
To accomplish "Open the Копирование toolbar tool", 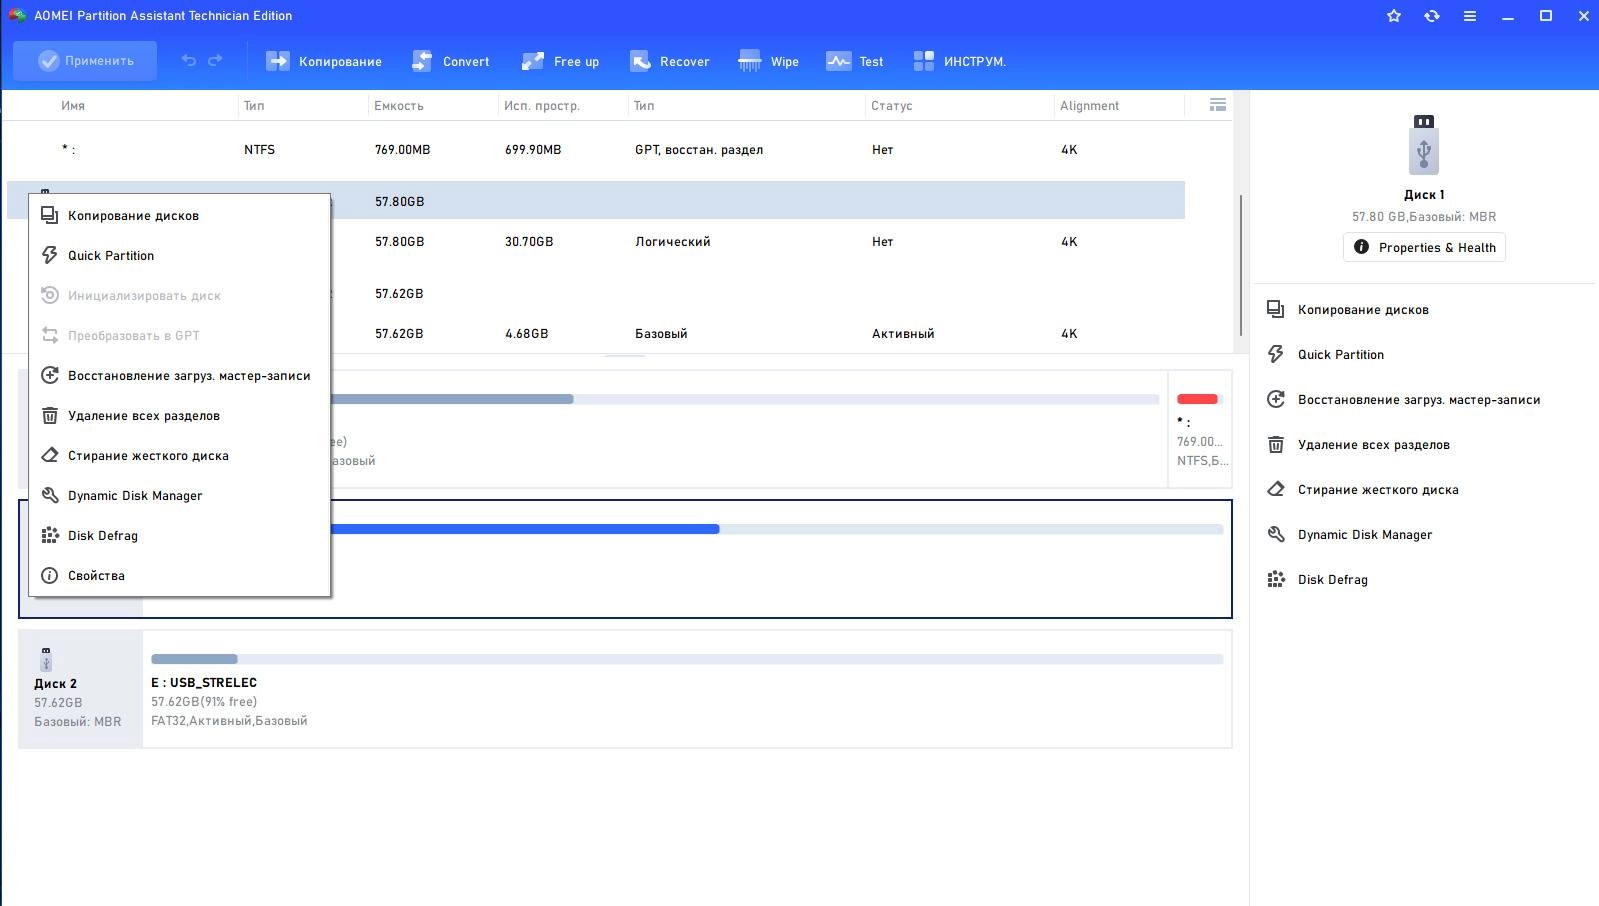I will point(324,61).
